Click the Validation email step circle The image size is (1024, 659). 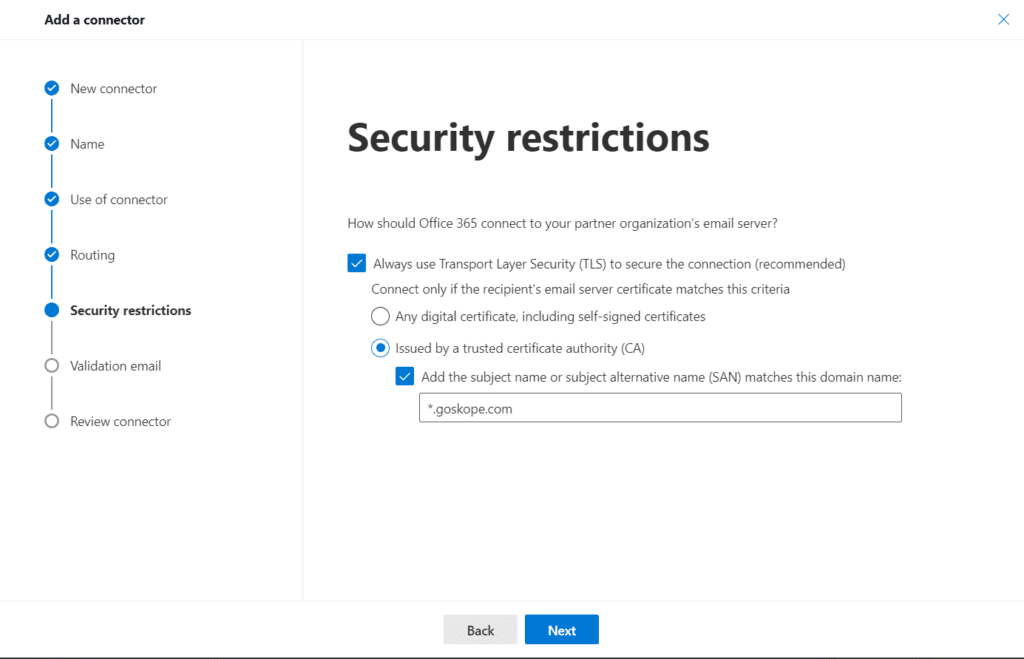pos(52,365)
